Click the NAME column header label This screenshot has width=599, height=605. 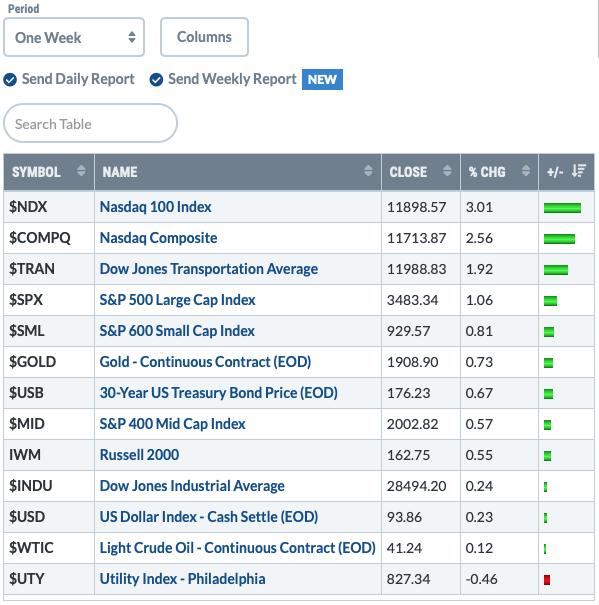click(x=120, y=172)
